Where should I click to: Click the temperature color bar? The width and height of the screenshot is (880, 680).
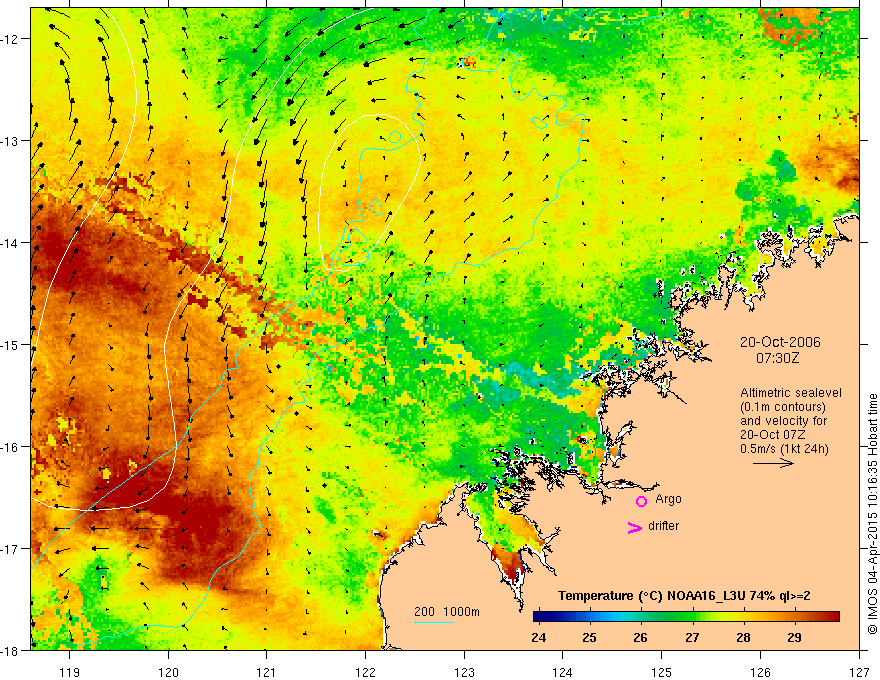coord(686,617)
